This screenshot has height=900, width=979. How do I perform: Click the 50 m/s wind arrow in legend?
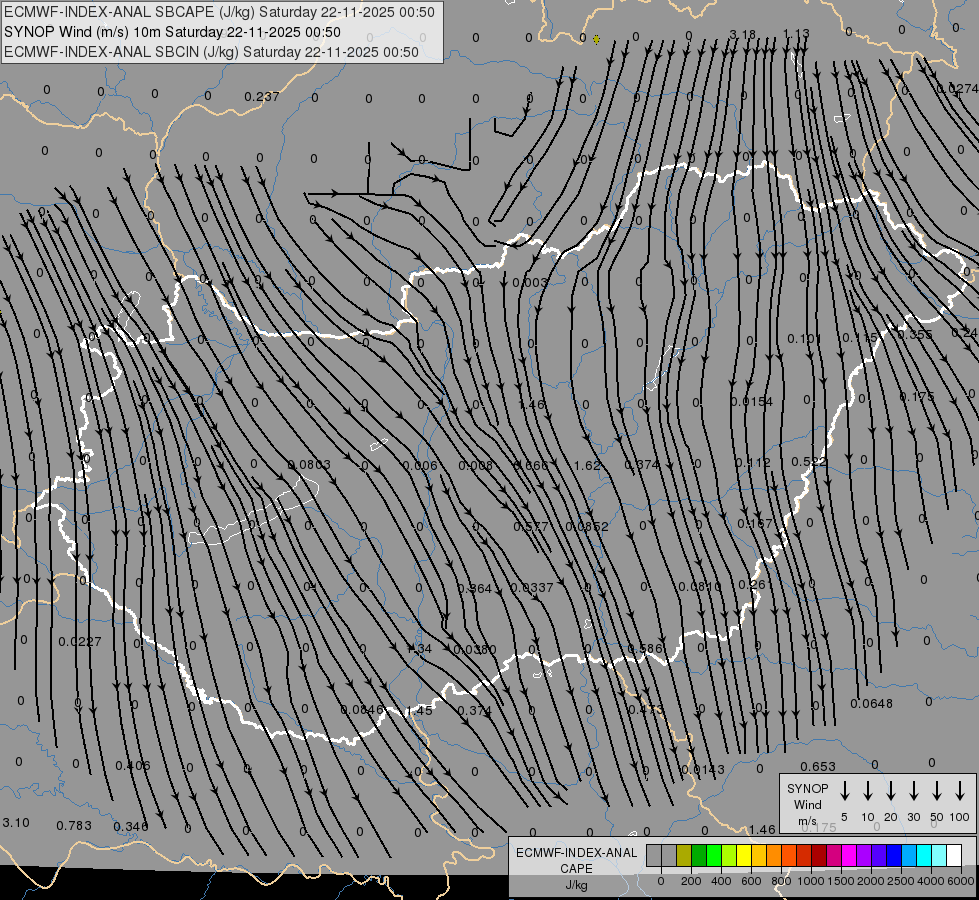pos(937,791)
